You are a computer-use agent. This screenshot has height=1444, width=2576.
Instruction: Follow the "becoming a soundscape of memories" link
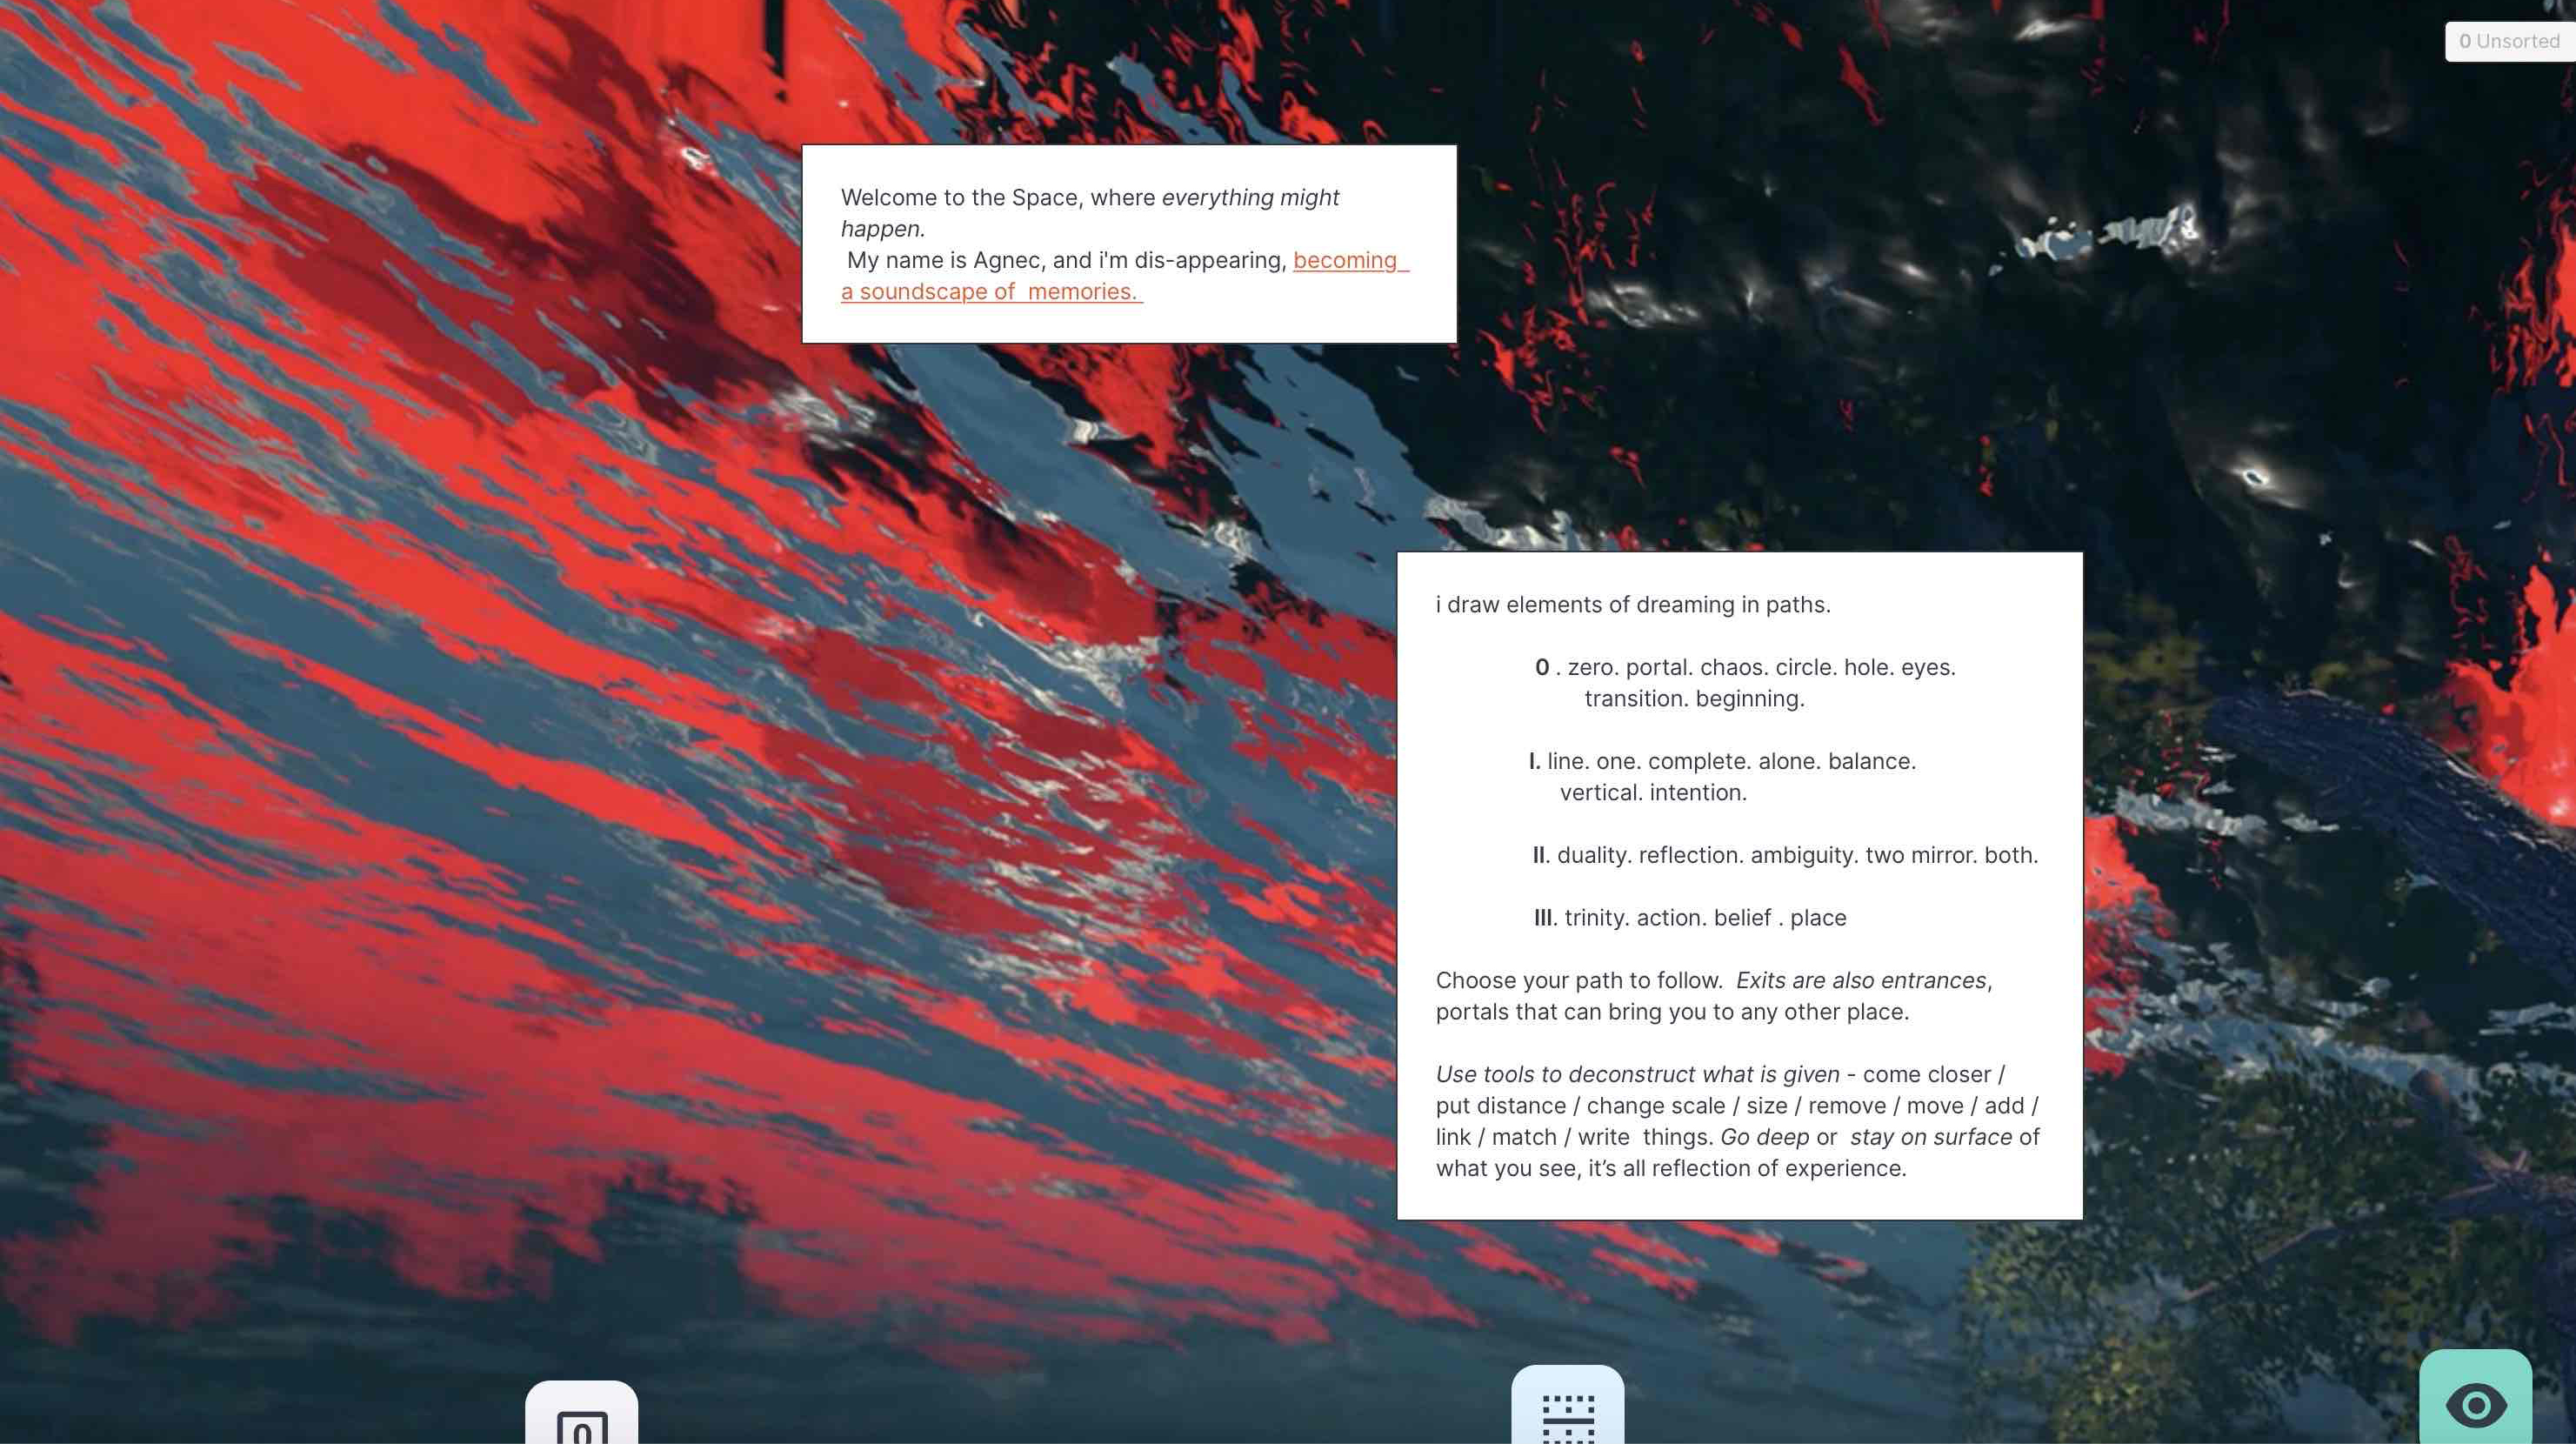pos(1125,275)
